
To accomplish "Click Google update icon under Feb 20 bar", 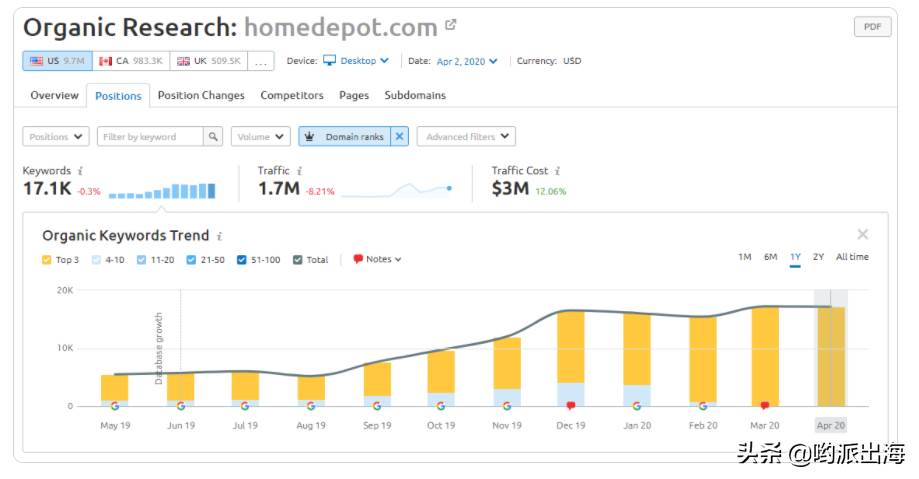I will tap(703, 406).
